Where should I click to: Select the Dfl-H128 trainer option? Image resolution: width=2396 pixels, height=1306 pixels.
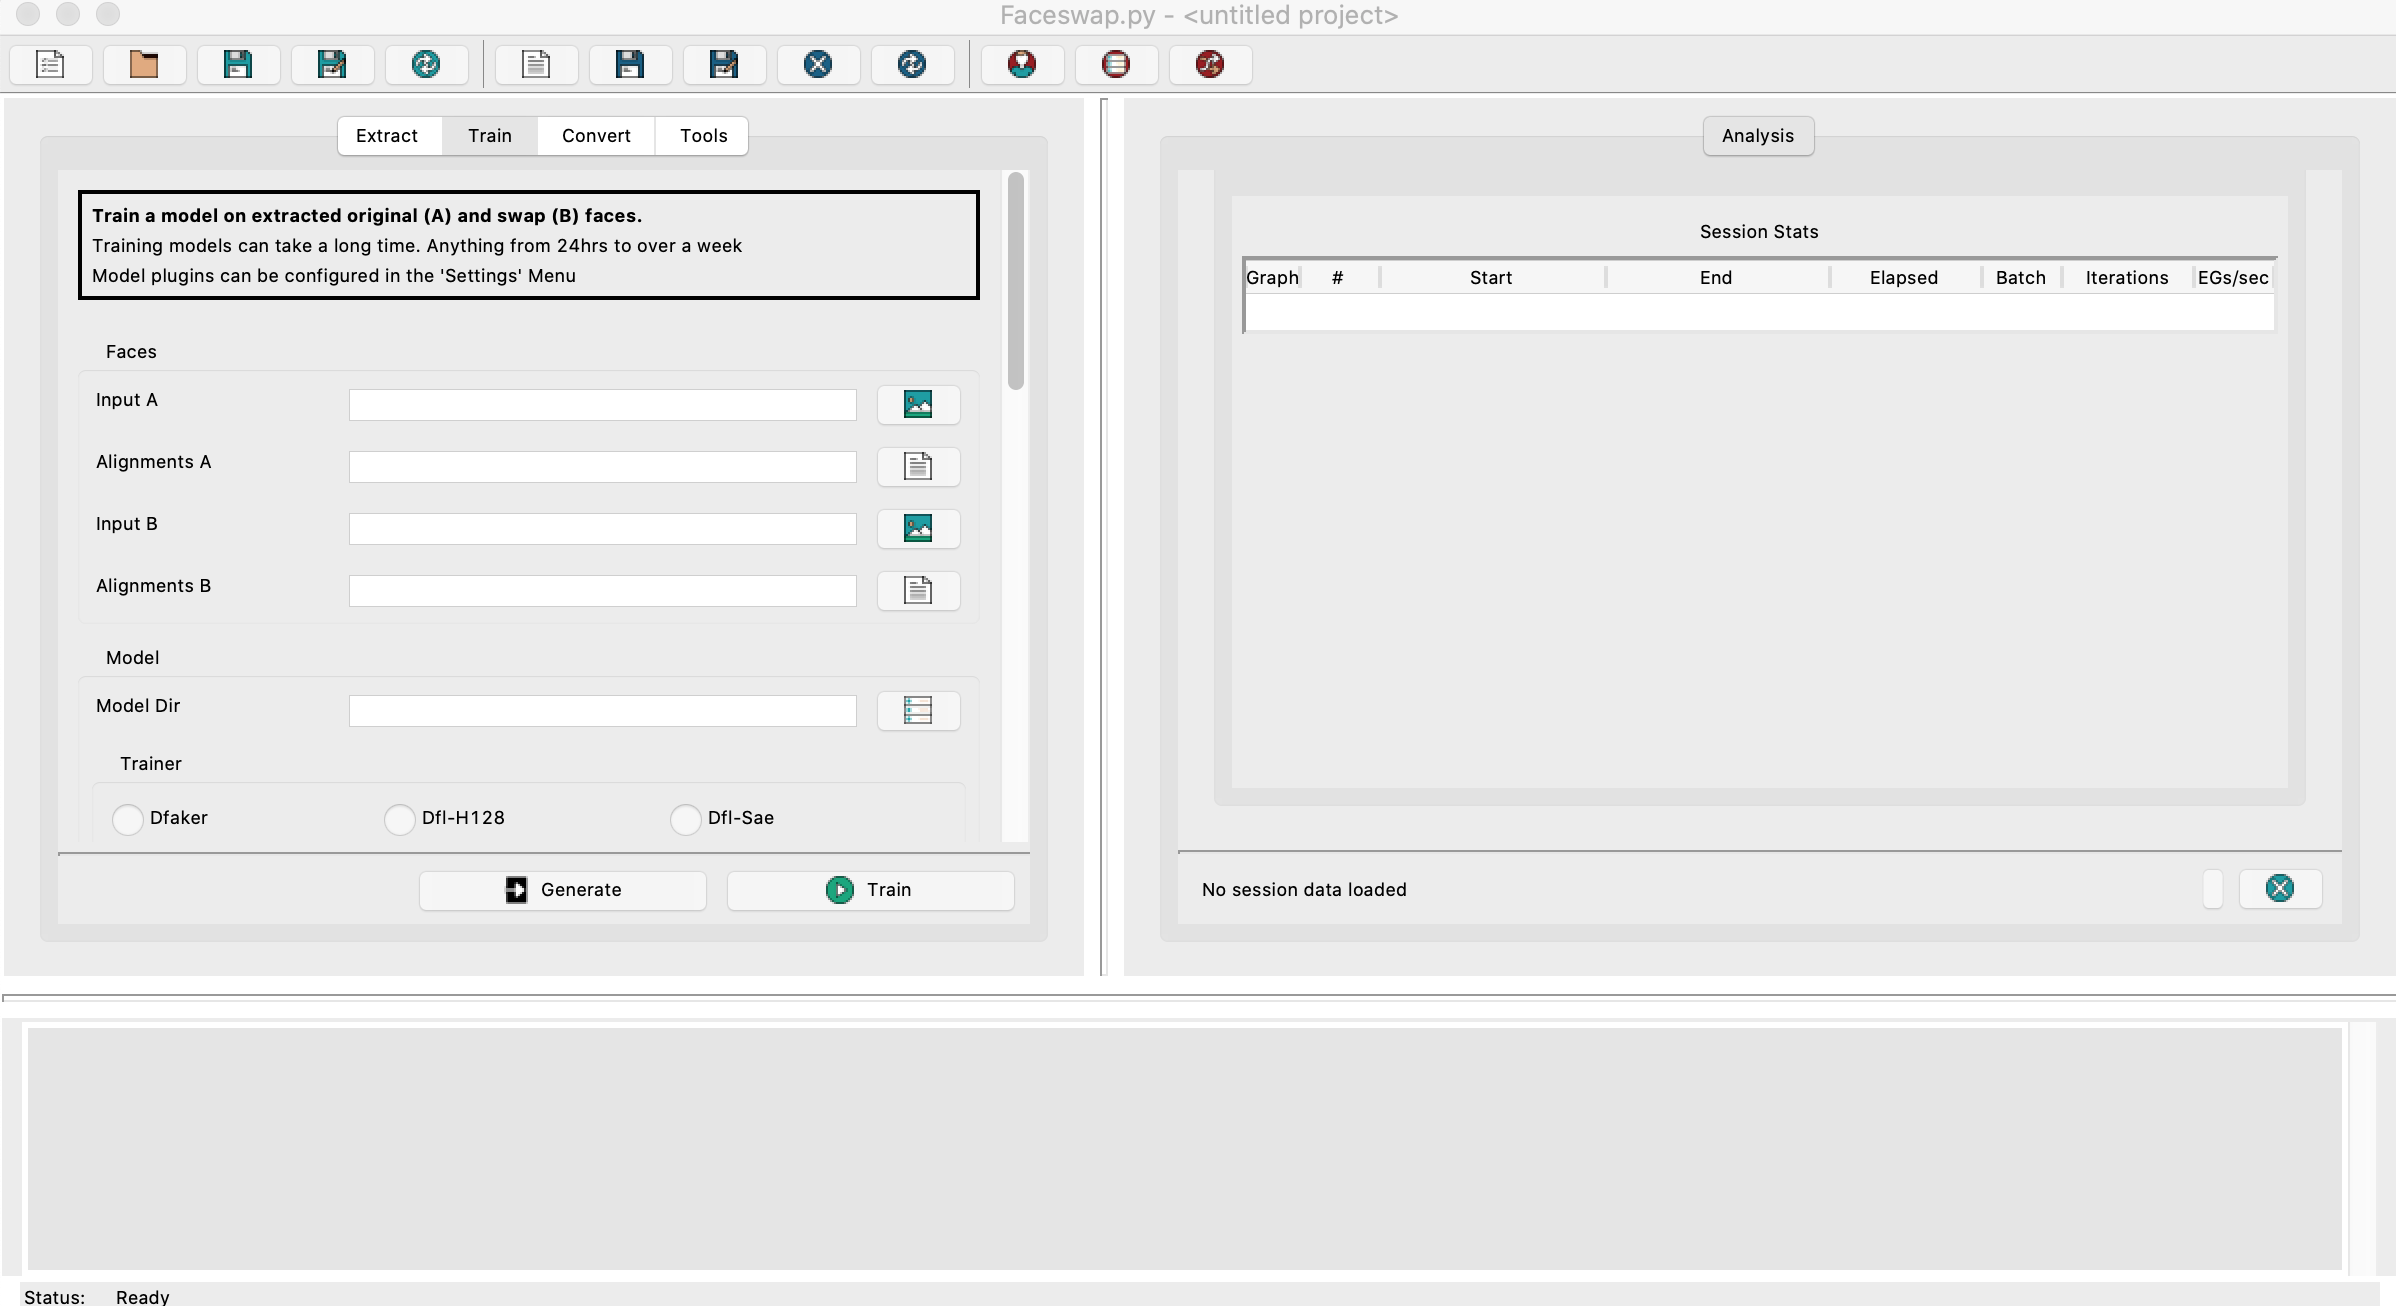click(400, 819)
